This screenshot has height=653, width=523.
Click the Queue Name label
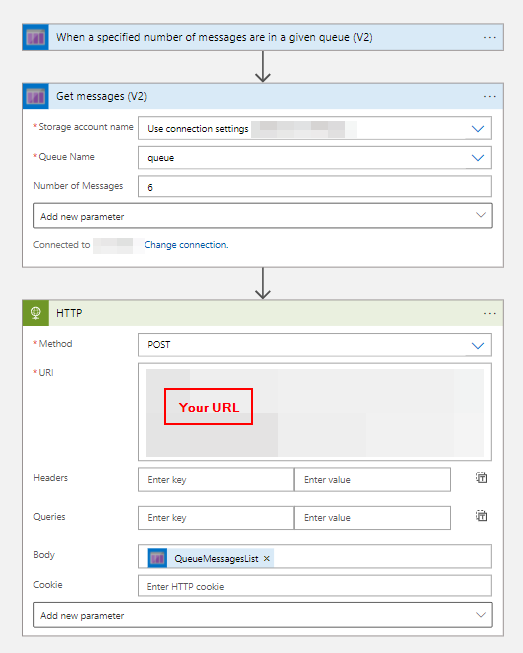point(67,157)
